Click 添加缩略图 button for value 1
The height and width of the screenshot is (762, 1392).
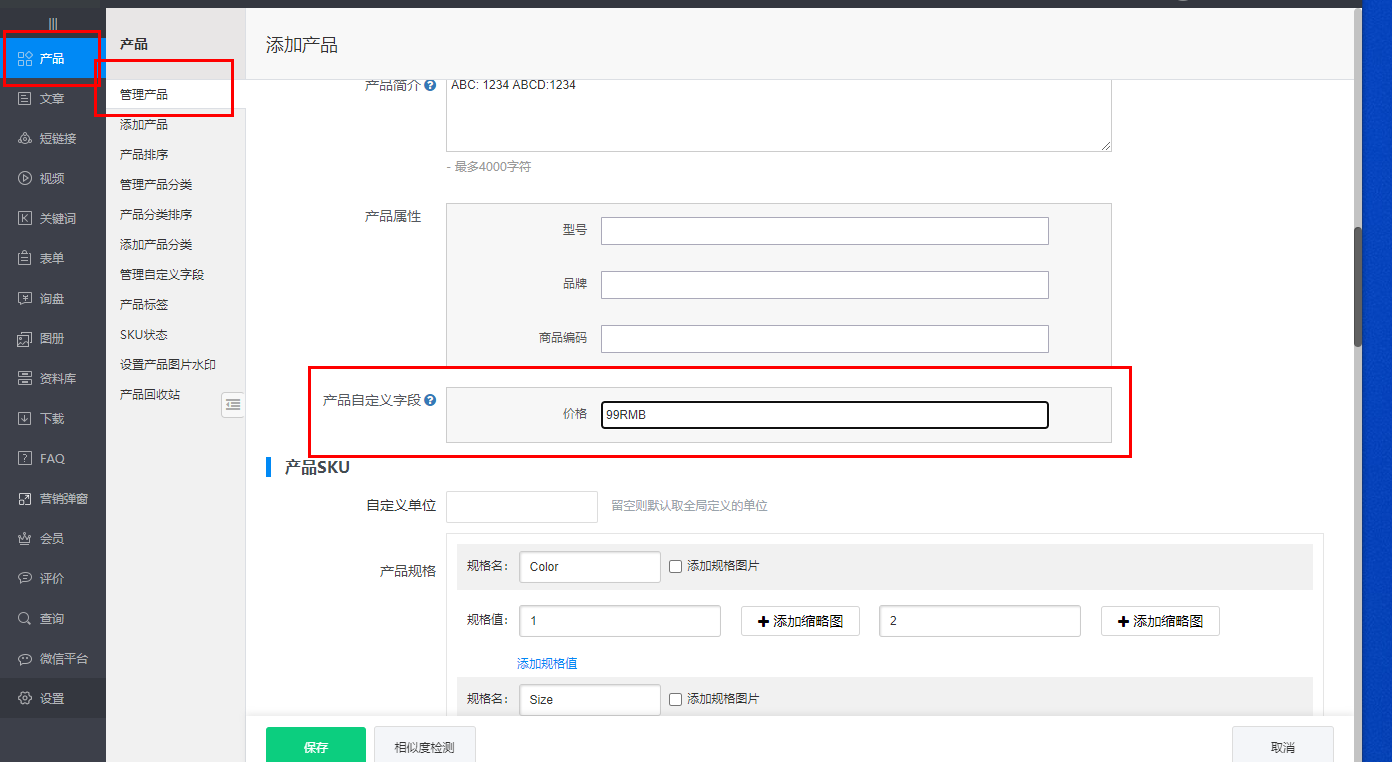(x=800, y=621)
